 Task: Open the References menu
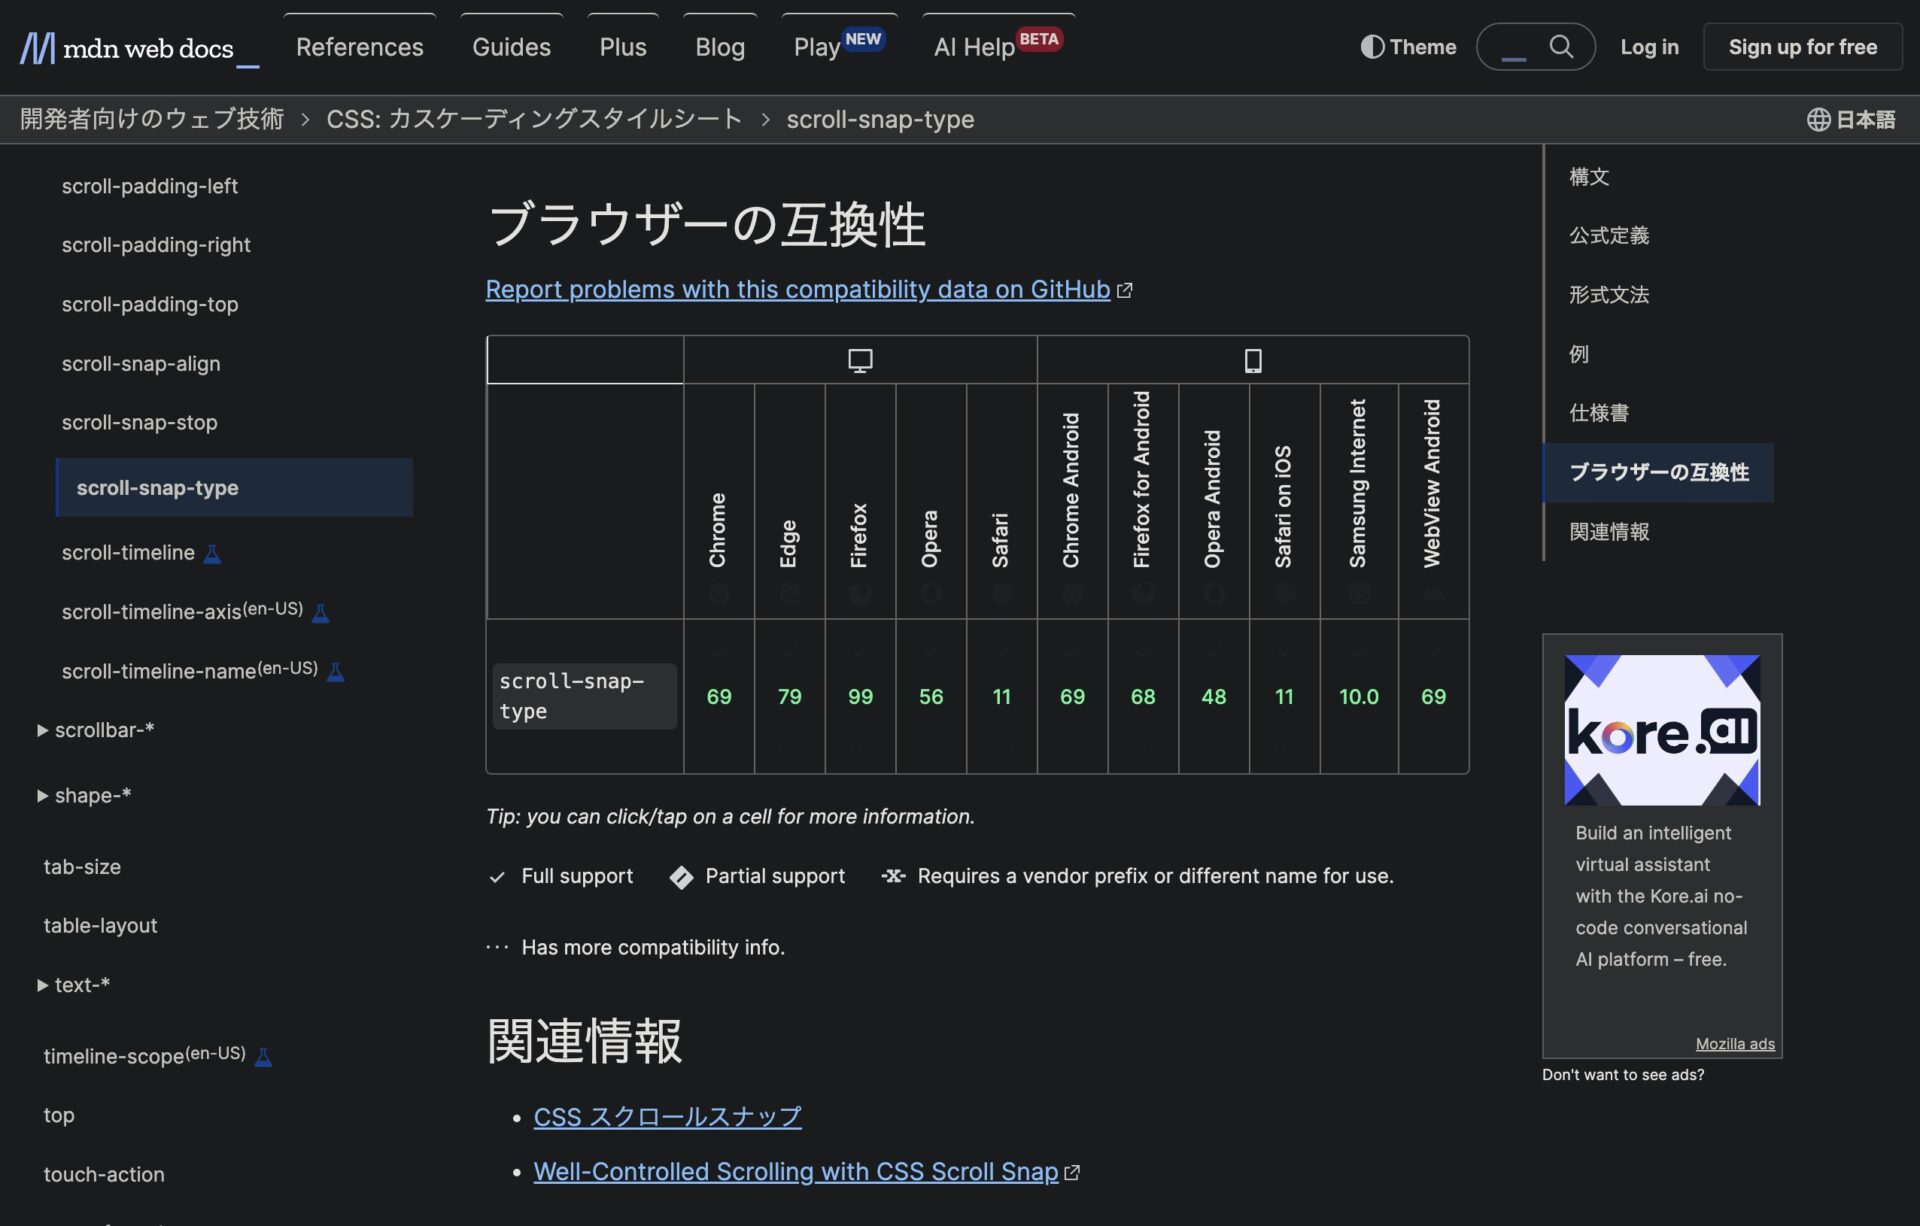pos(359,47)
